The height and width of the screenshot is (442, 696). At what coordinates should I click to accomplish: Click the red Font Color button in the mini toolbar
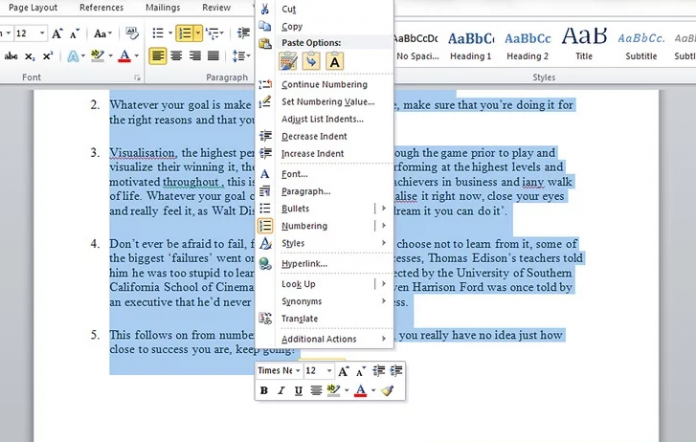click(360, 390)
